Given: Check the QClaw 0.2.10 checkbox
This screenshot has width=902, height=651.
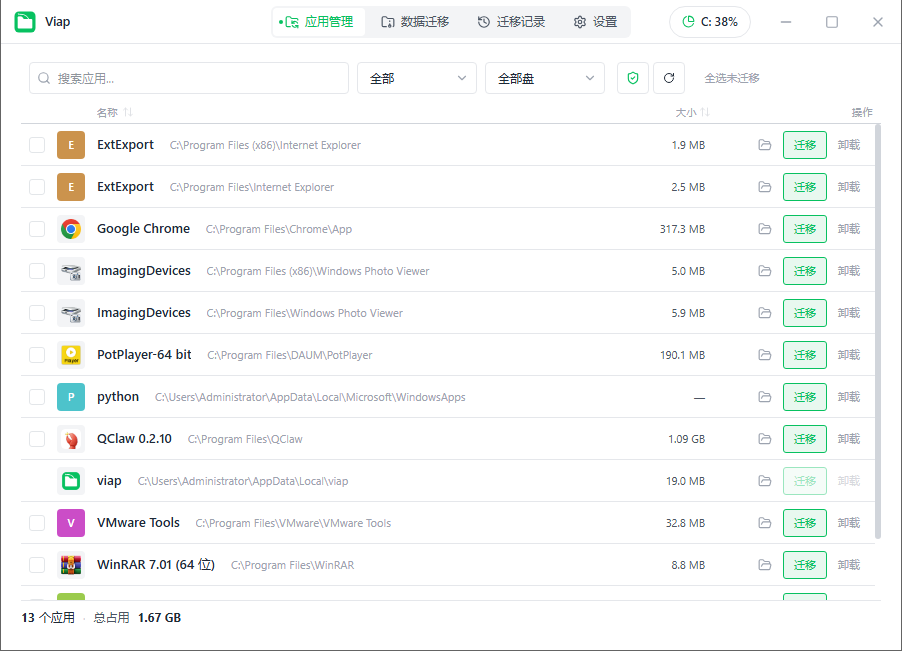Looking at the screenshot, I should tap(37, 439).
